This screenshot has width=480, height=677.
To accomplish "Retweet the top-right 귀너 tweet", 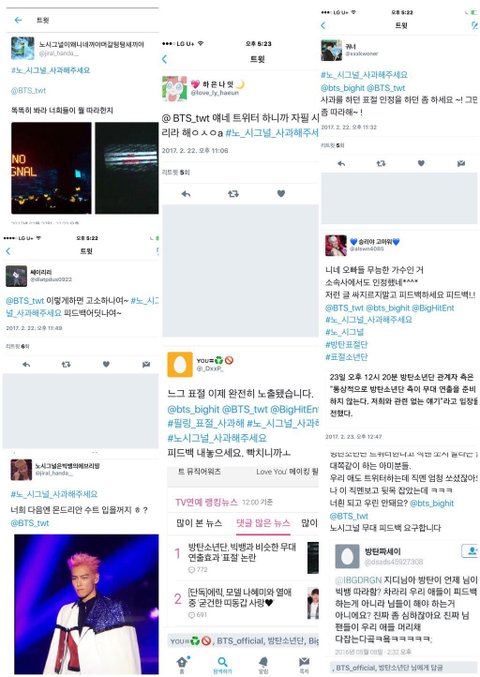I will click(381, 163).
